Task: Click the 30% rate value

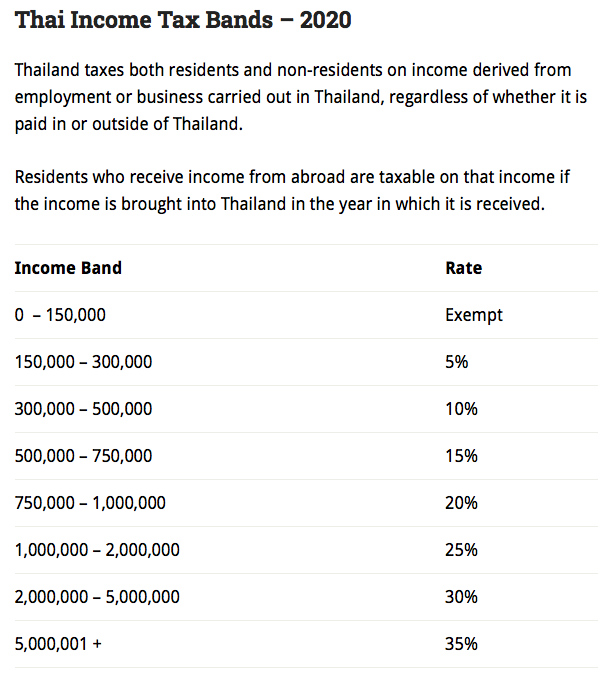Action: (461, 597)
